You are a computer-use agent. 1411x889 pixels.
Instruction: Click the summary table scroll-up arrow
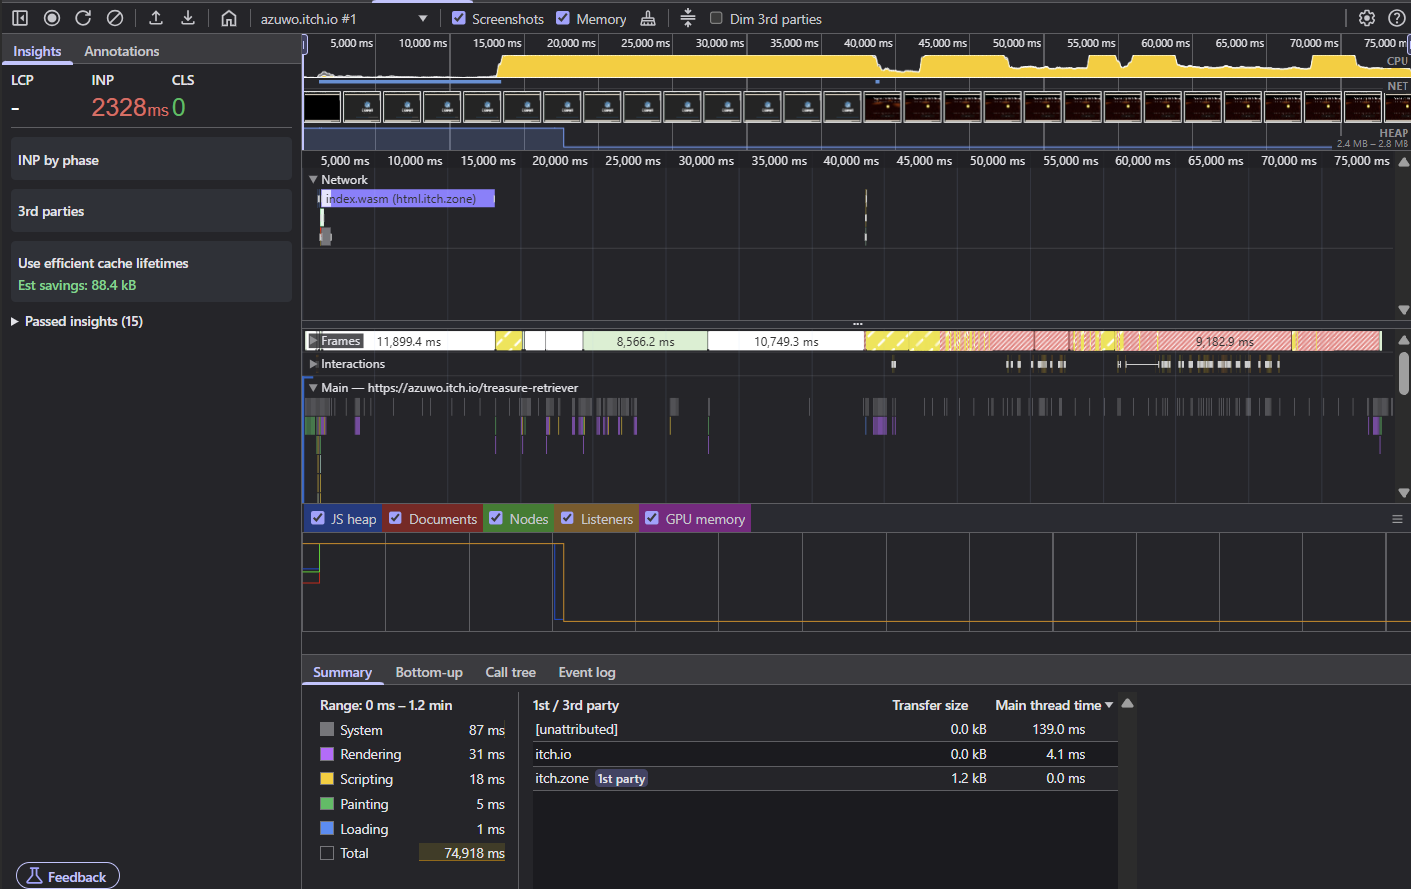(1127, 703)
